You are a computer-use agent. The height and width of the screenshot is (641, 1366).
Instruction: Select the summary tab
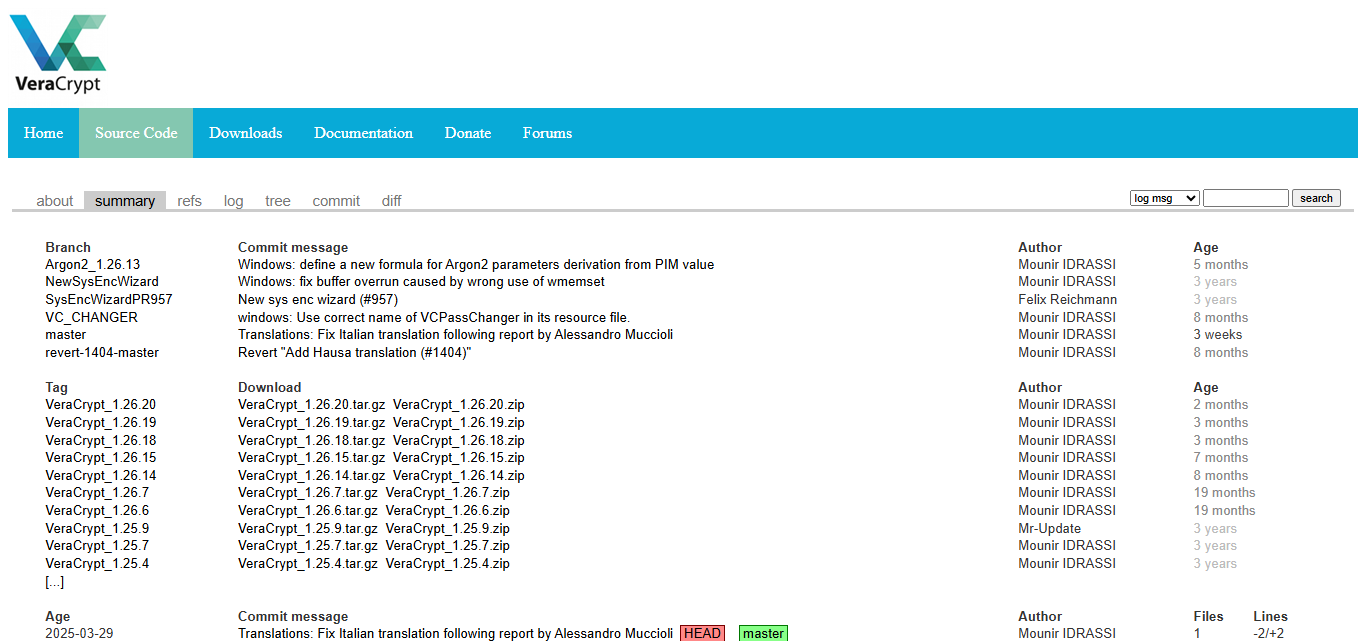point(125,201)
